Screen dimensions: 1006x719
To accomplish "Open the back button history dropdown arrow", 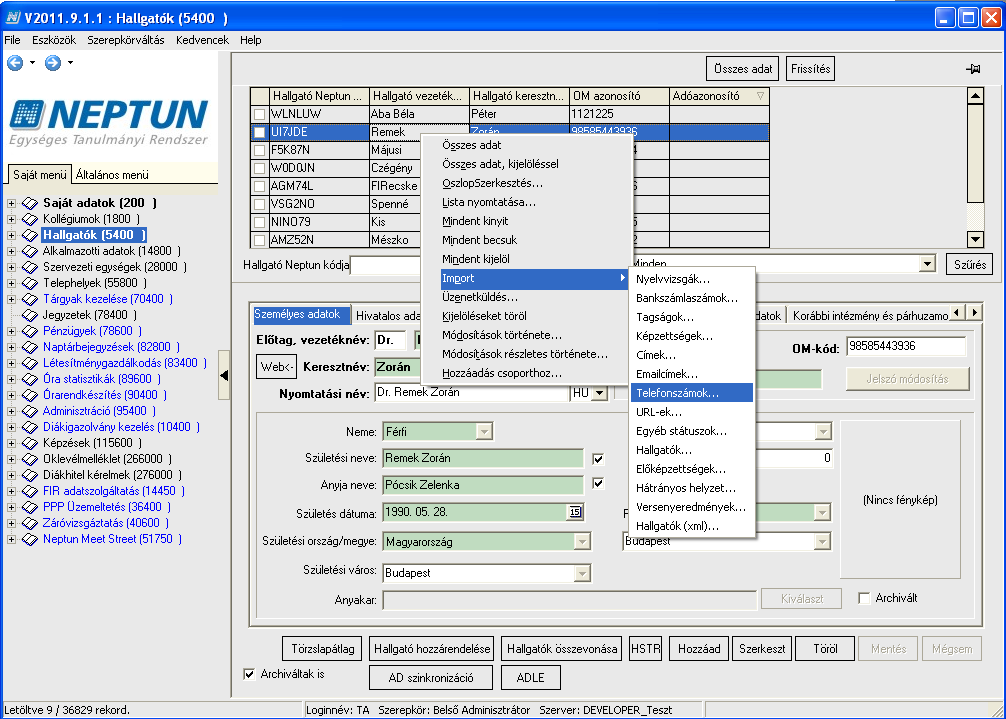I will [x=32, y=63].
